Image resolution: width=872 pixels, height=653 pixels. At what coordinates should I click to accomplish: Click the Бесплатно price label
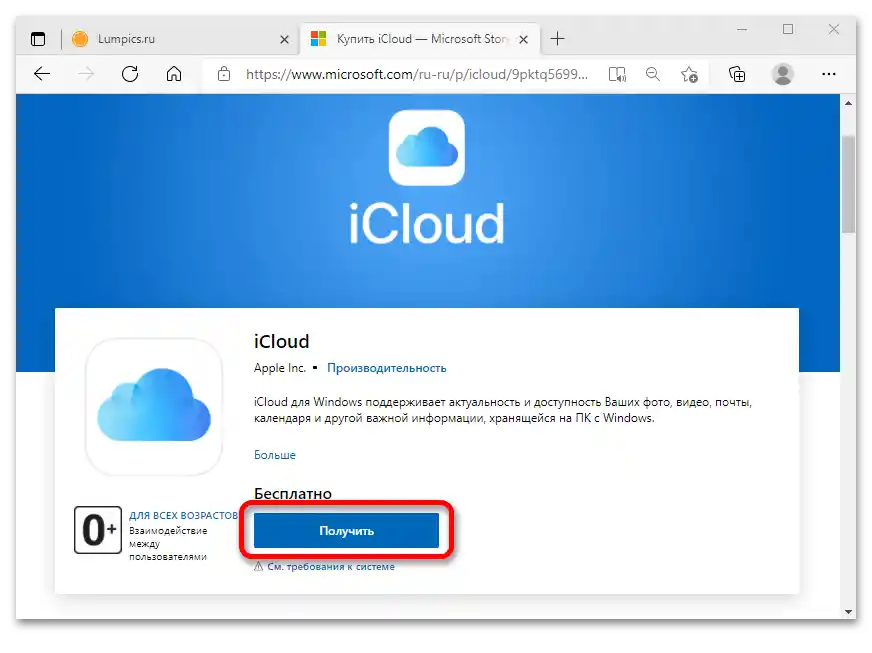click(293, 493)
